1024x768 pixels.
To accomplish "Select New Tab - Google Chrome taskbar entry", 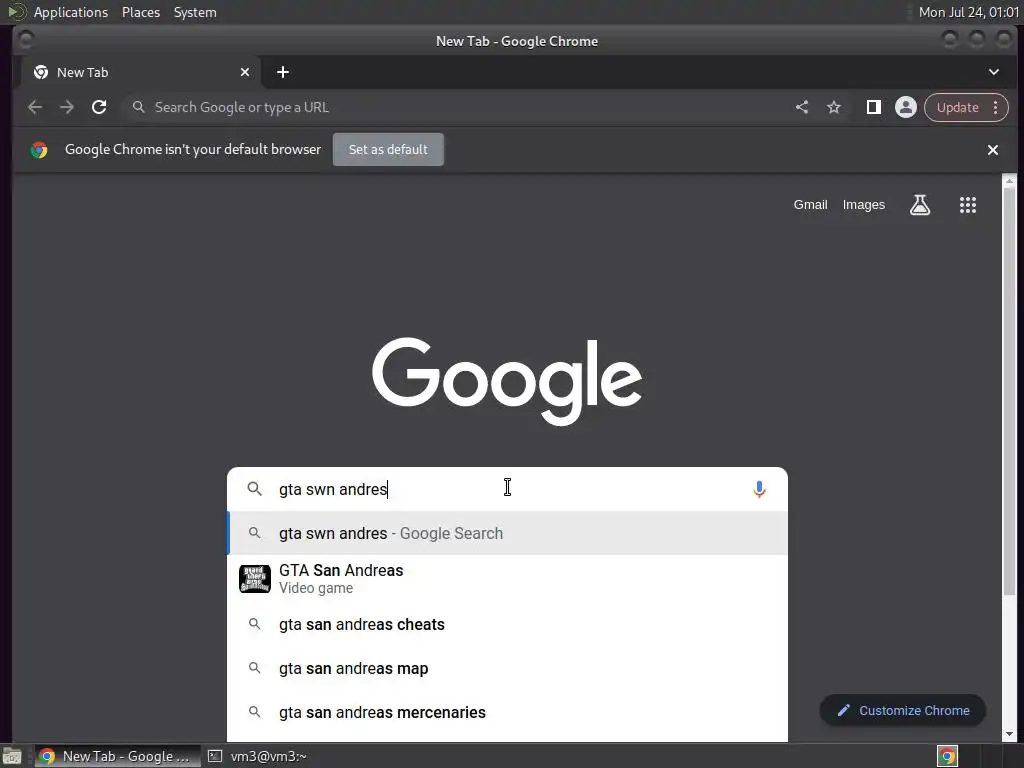I will [x=116, y=756].
